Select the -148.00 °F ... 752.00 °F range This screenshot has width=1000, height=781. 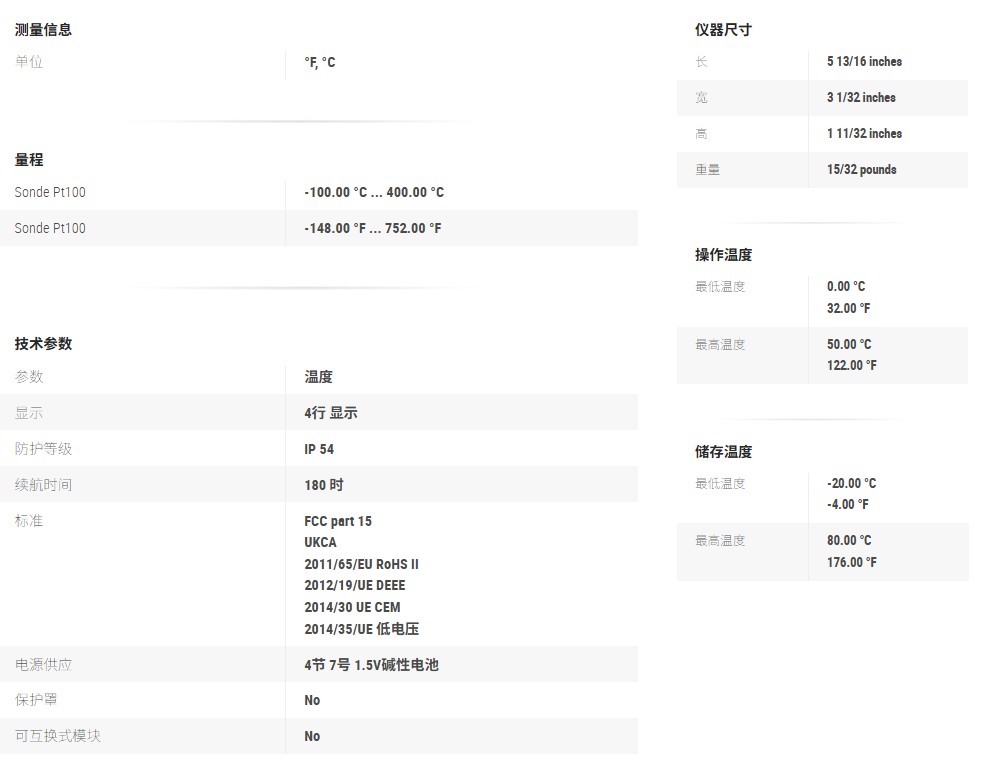[x=373, y=228]
